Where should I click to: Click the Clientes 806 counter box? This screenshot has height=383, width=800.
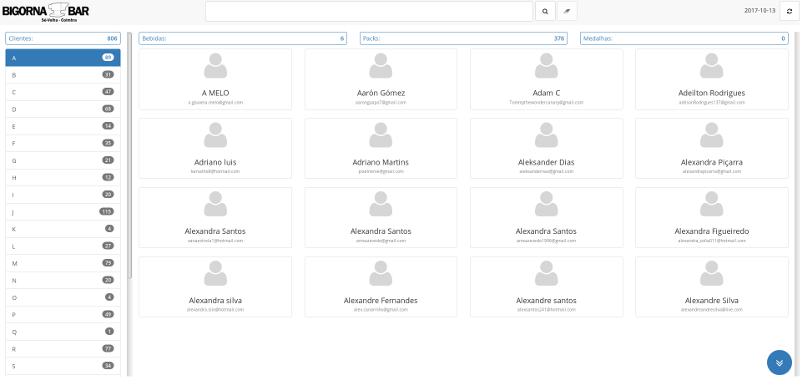(63, 38)
